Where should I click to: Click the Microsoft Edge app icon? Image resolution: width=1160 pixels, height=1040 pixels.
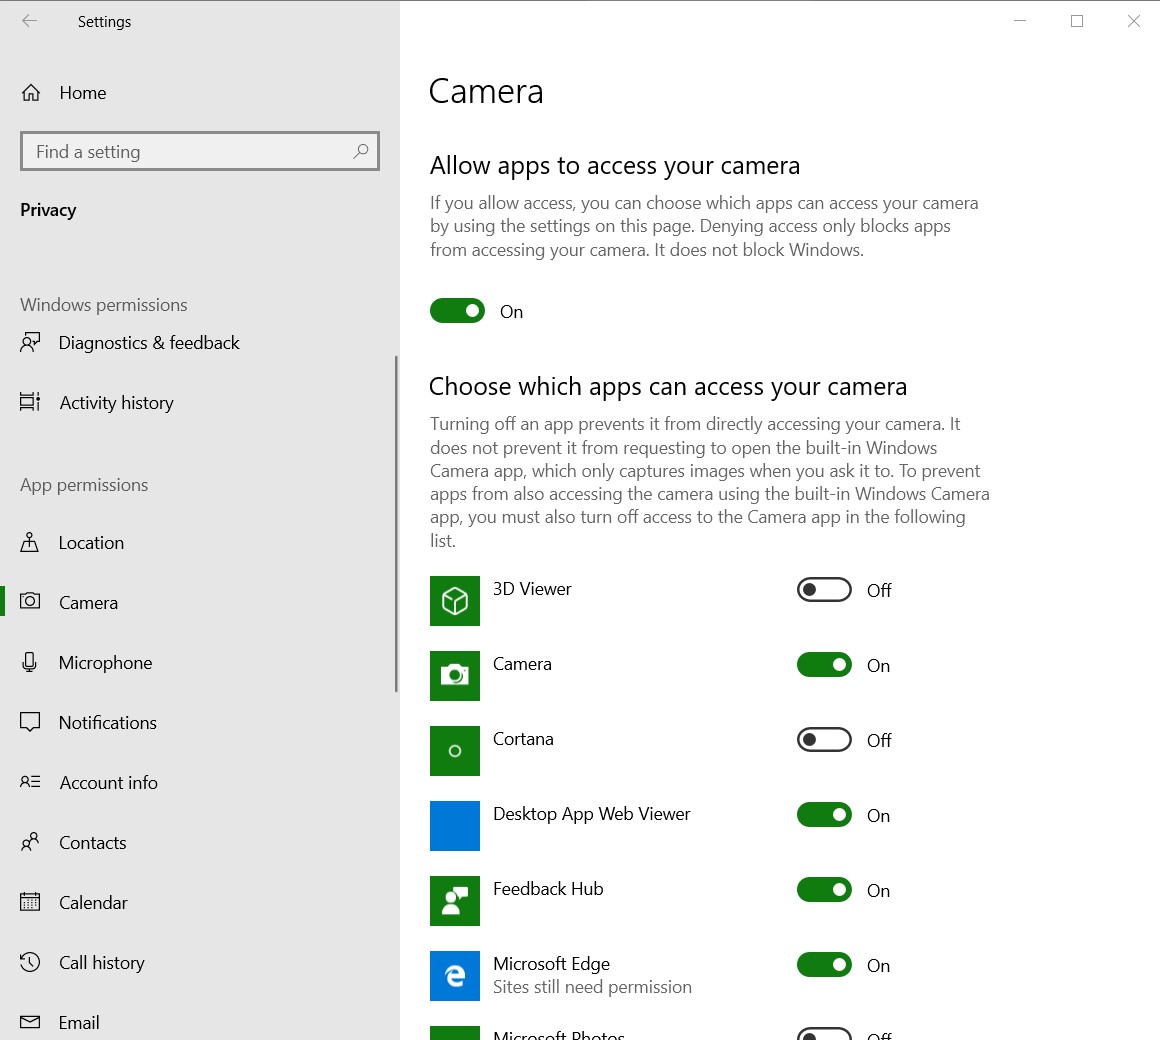click(455, 976)
